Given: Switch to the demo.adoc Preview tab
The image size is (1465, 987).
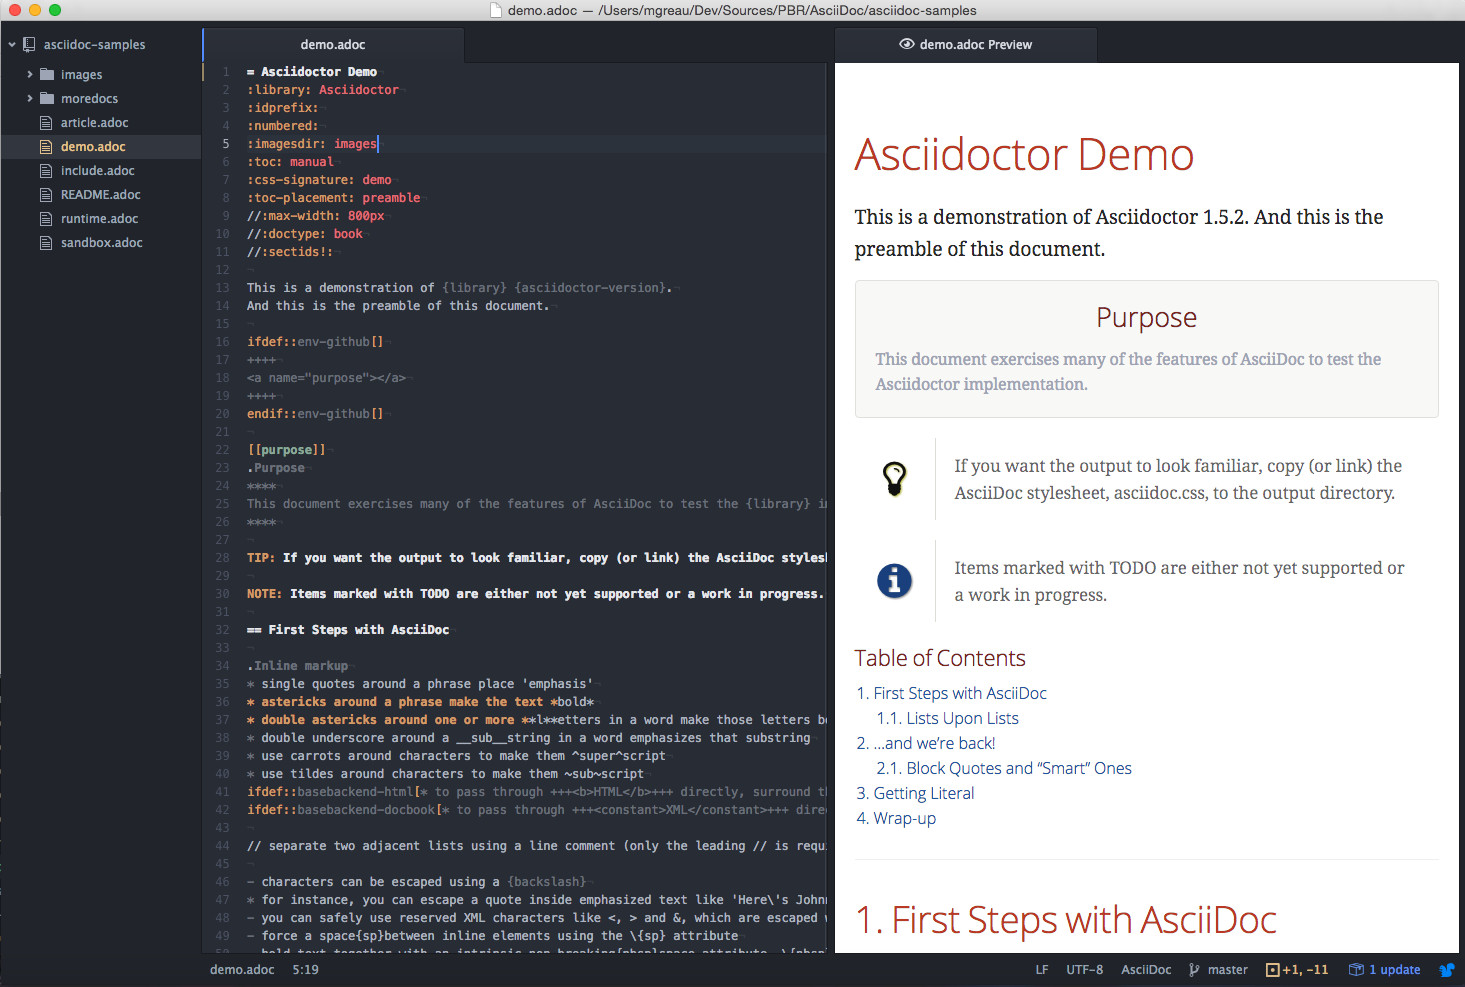Looking at the screenshot, I should pos(966,44).
